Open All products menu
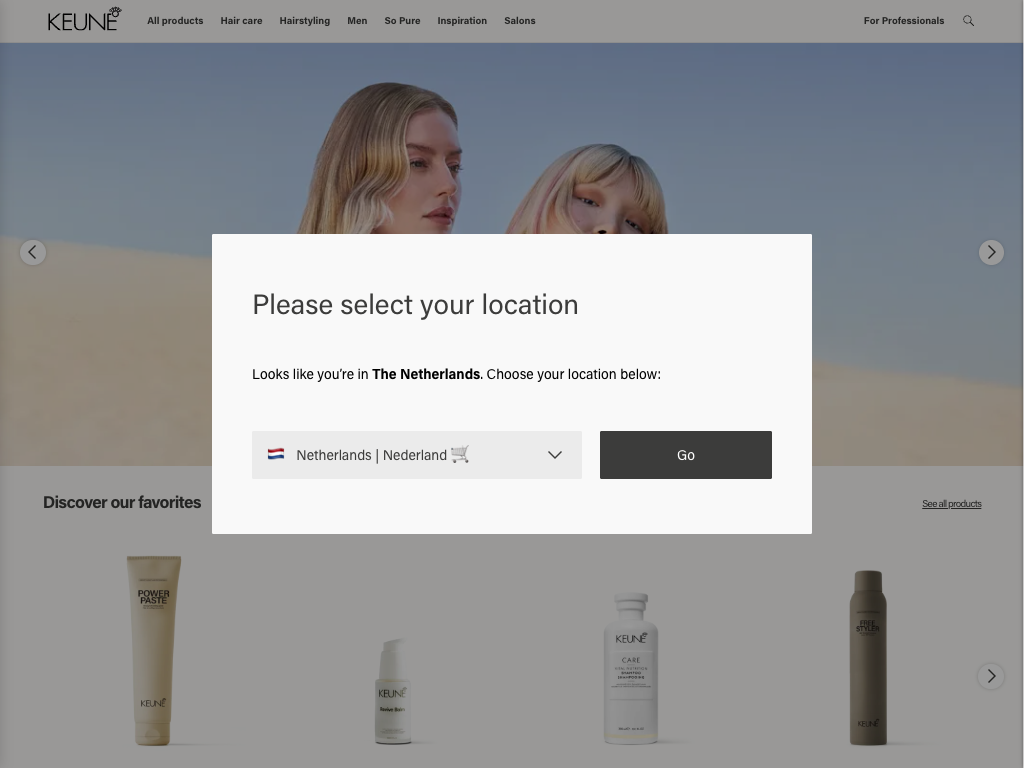The image size is (1024, 768). click(175, 21)
